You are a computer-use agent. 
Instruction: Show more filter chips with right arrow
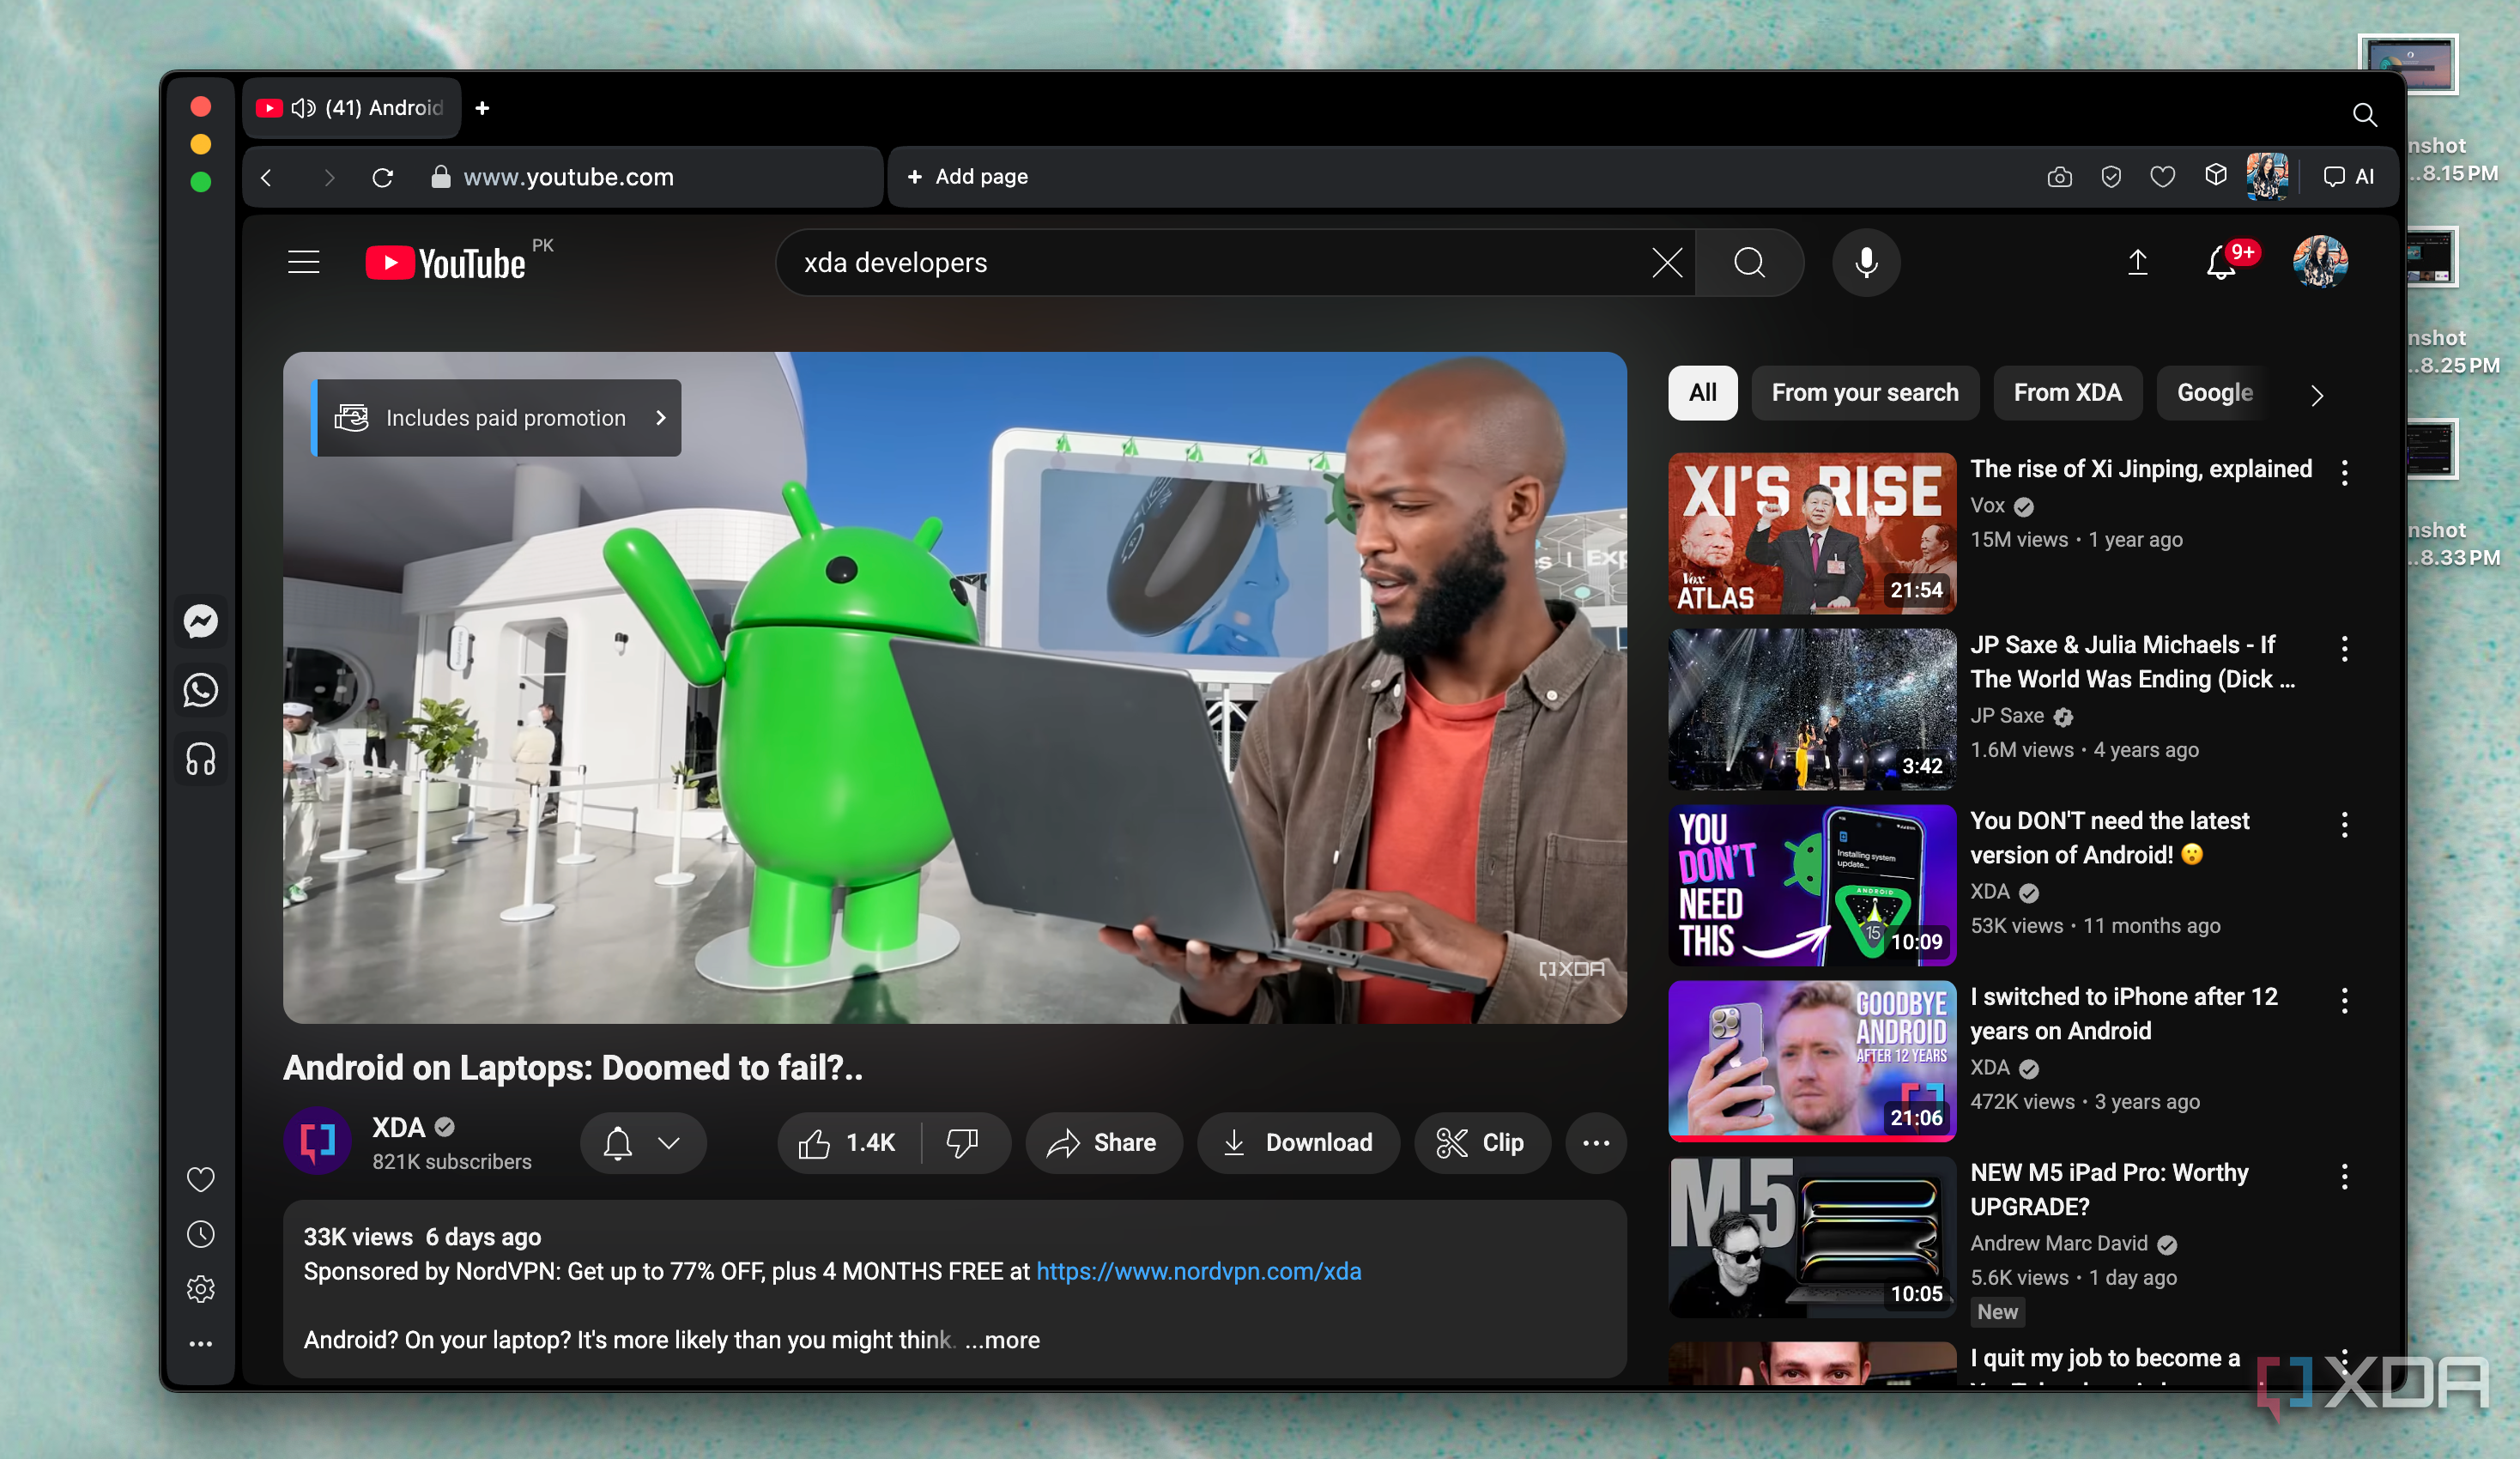click(2317, 394)
